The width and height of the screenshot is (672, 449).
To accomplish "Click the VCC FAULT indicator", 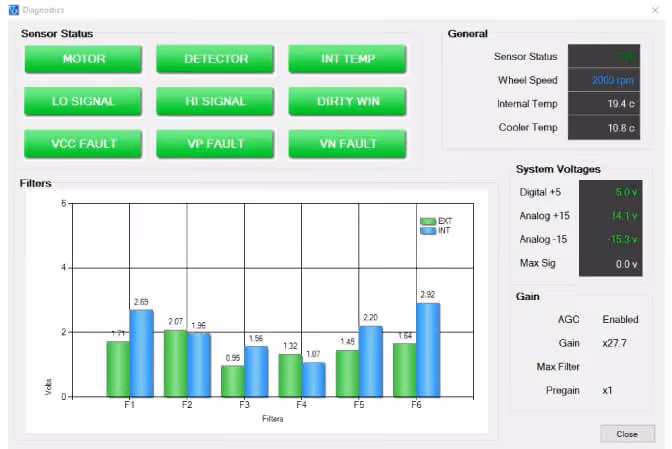I will tap(83, 144).
